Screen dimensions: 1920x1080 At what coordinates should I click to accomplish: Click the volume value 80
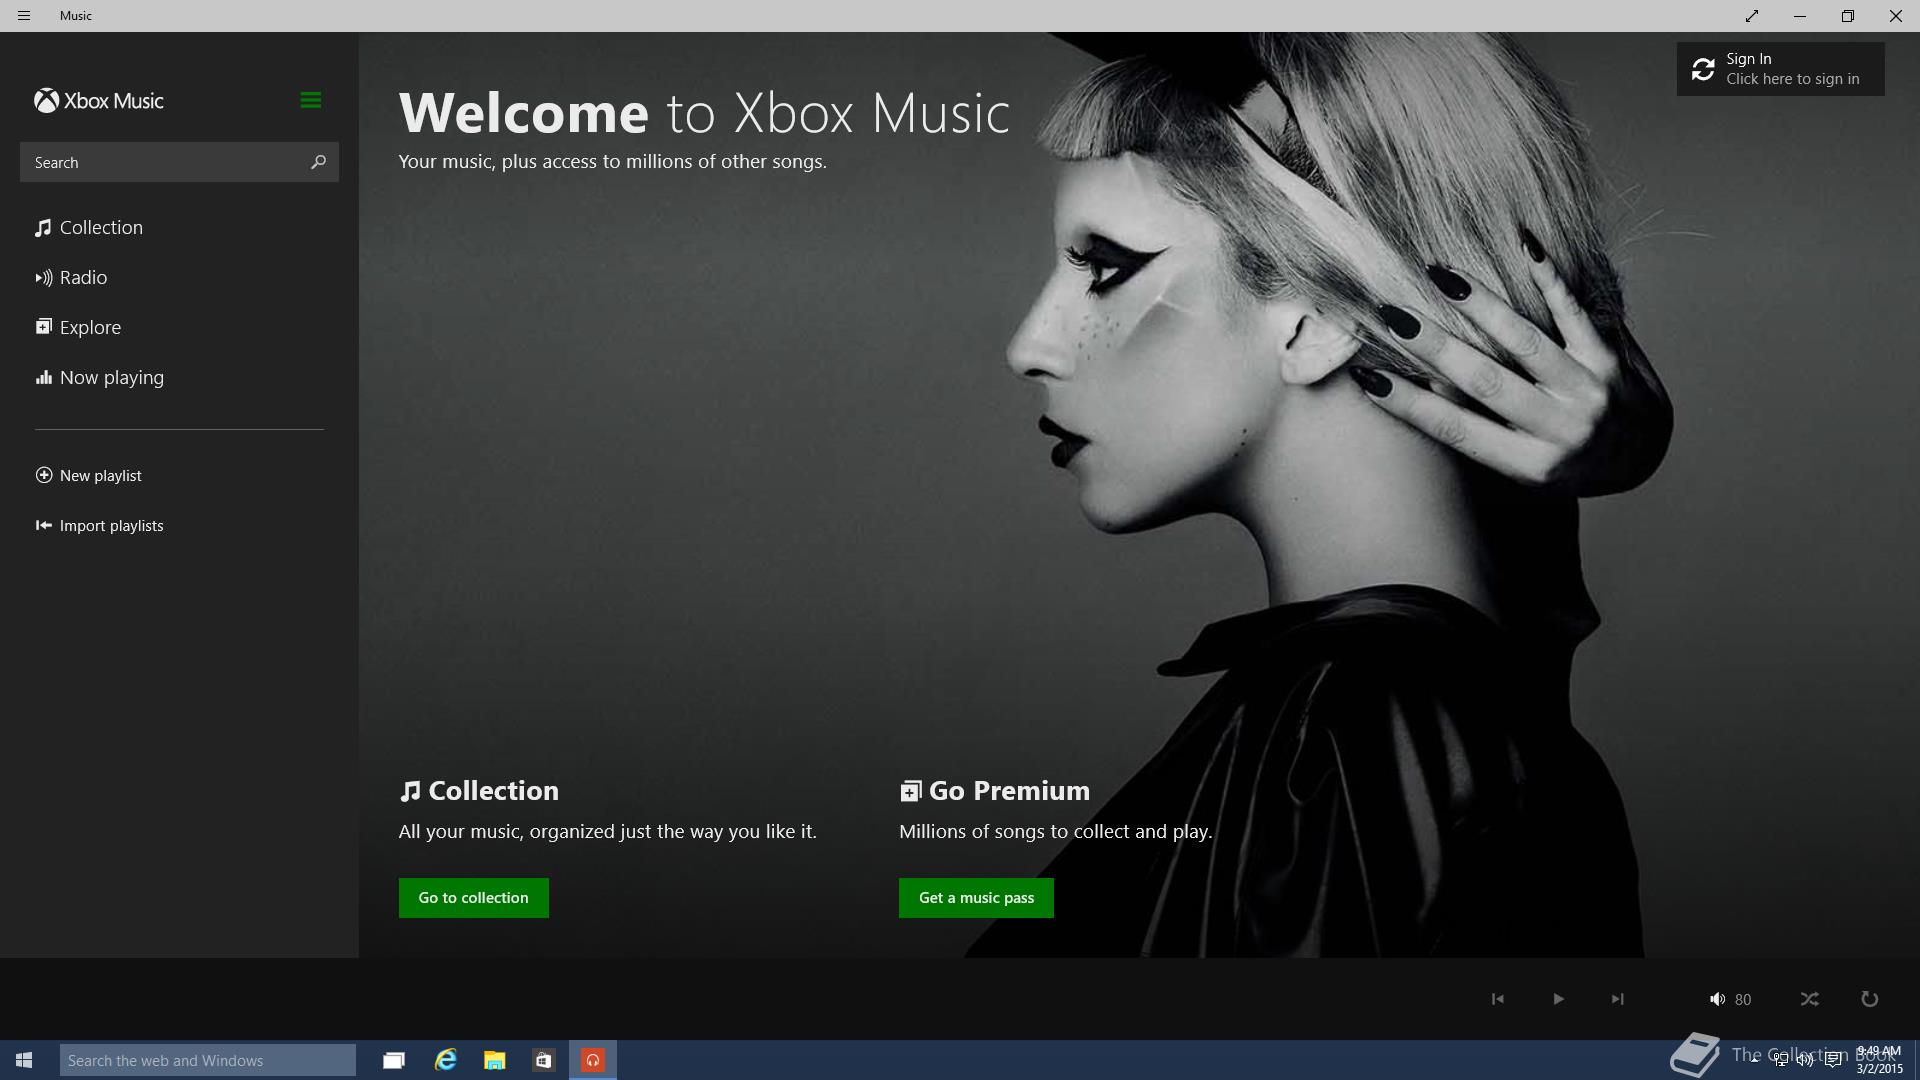tap(1743, 1000)
